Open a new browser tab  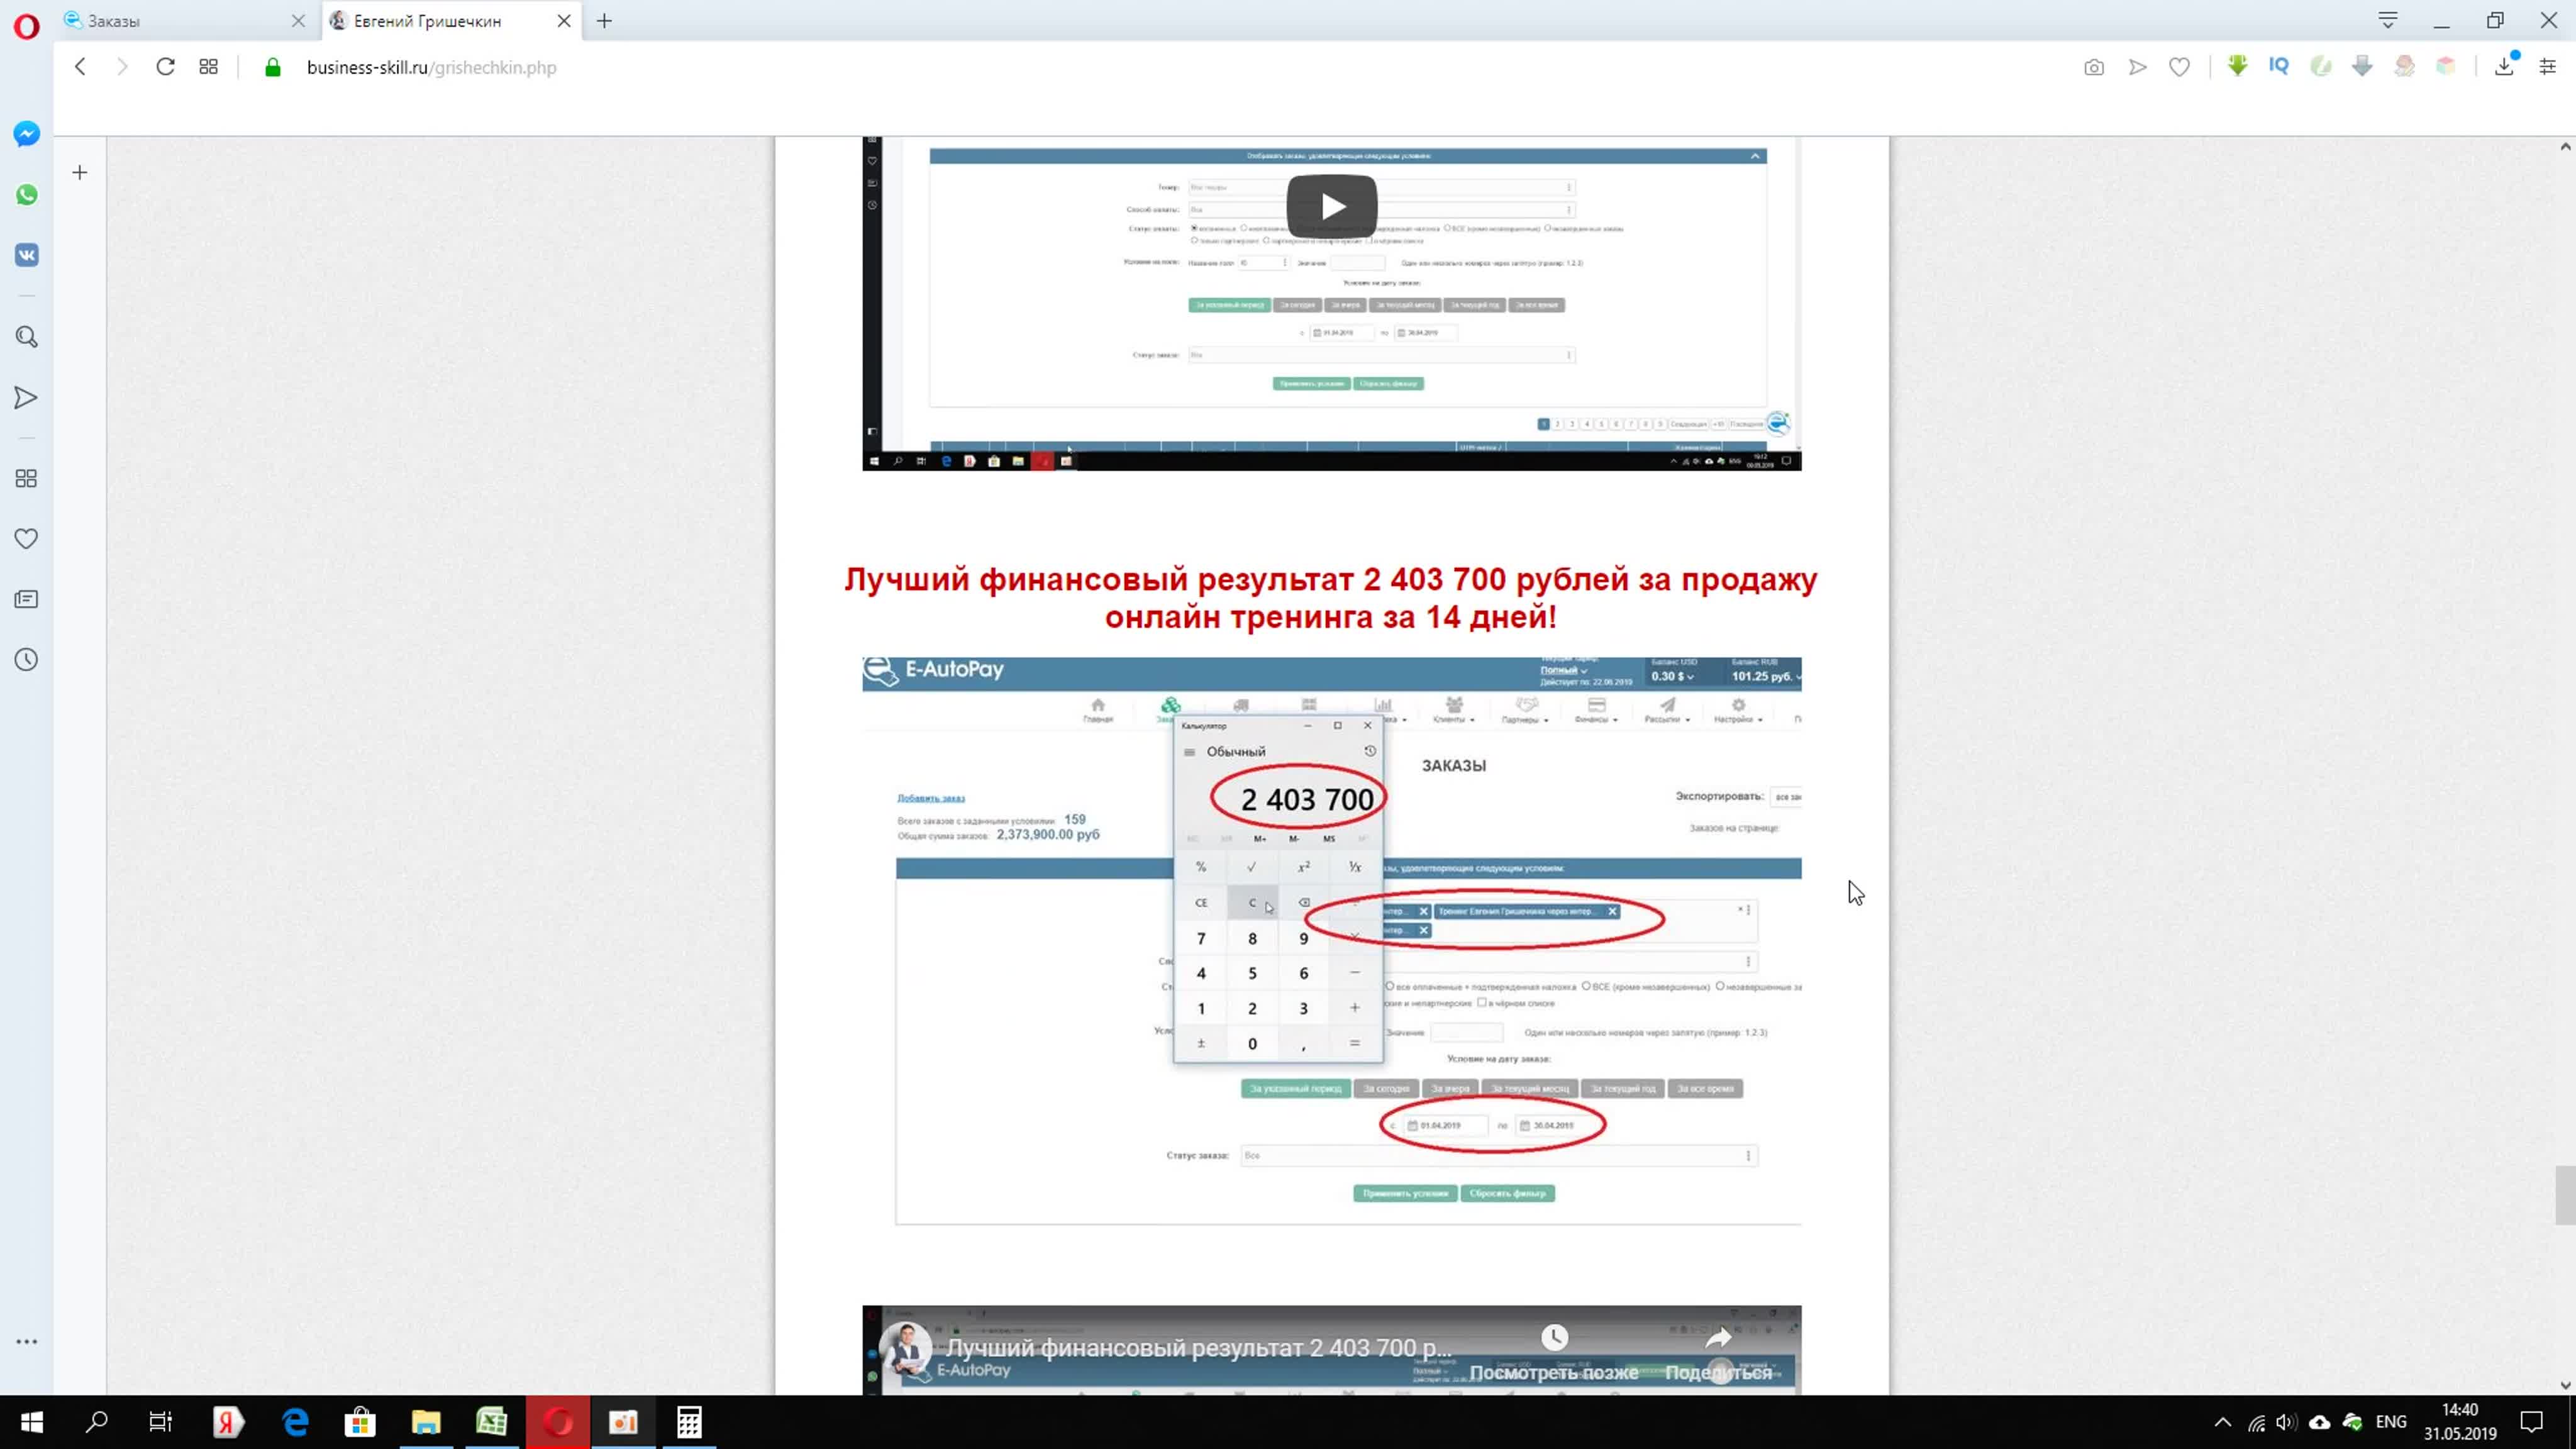604,21
